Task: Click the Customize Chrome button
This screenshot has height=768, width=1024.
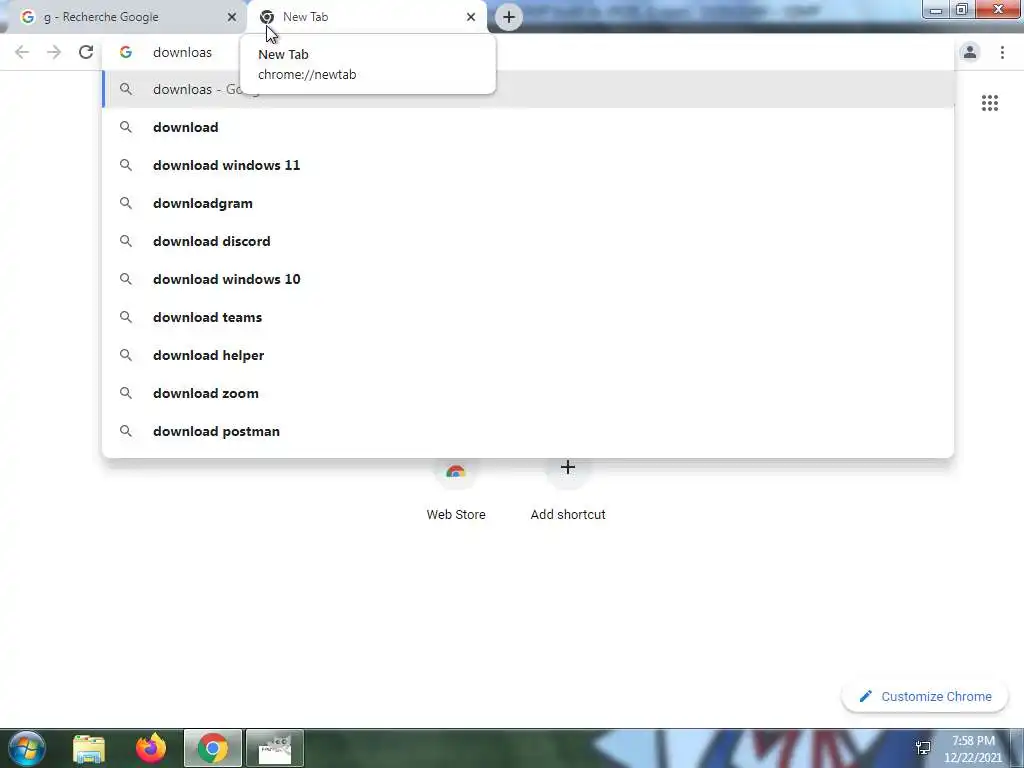Action: pyautogui.click(x=925, y=696)
